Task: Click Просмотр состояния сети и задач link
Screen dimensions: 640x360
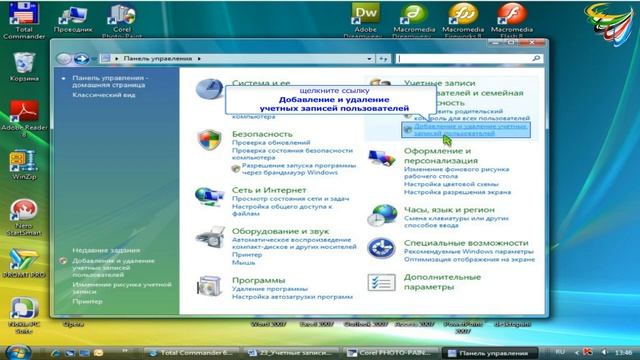Action: click(x=290, y=199)
